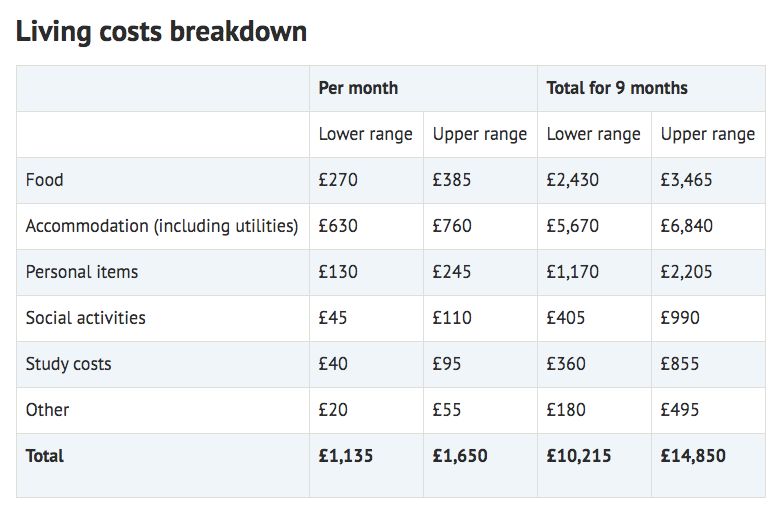Click the Other row label
The height and width of the screenshot is (510, 777).
(x=47, y=410)
